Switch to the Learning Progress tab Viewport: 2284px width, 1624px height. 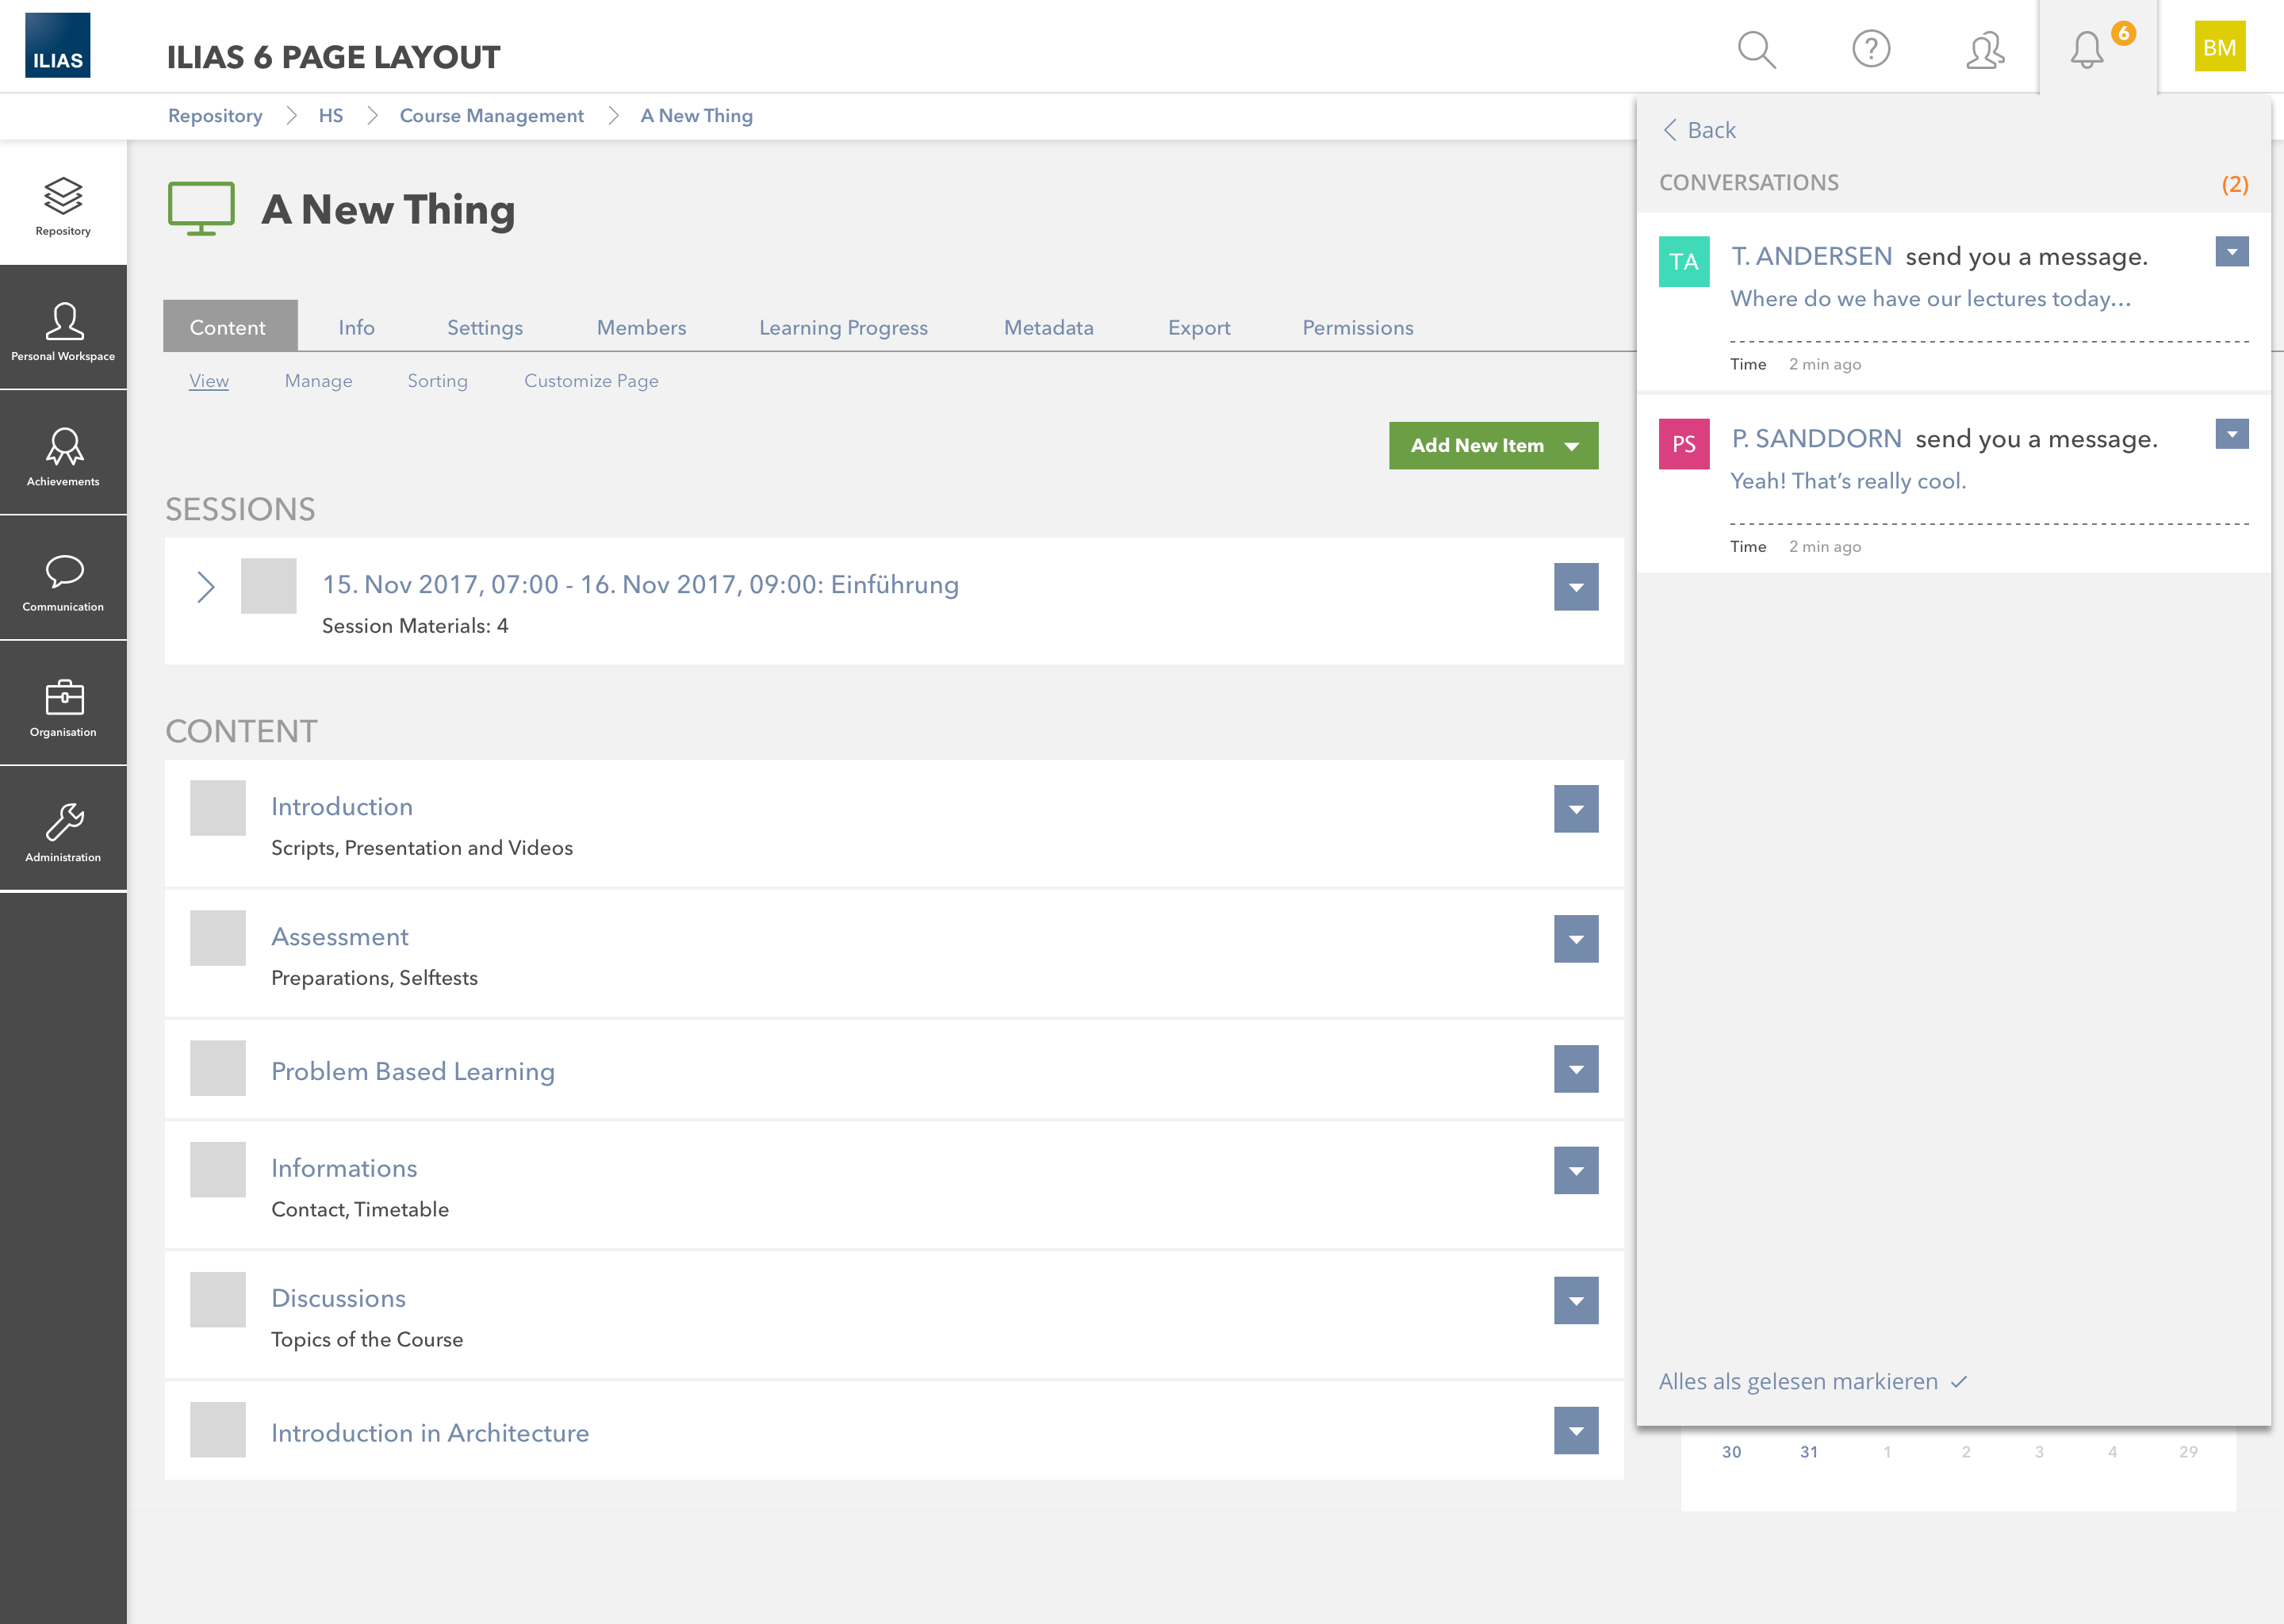(x=843, y=328)
